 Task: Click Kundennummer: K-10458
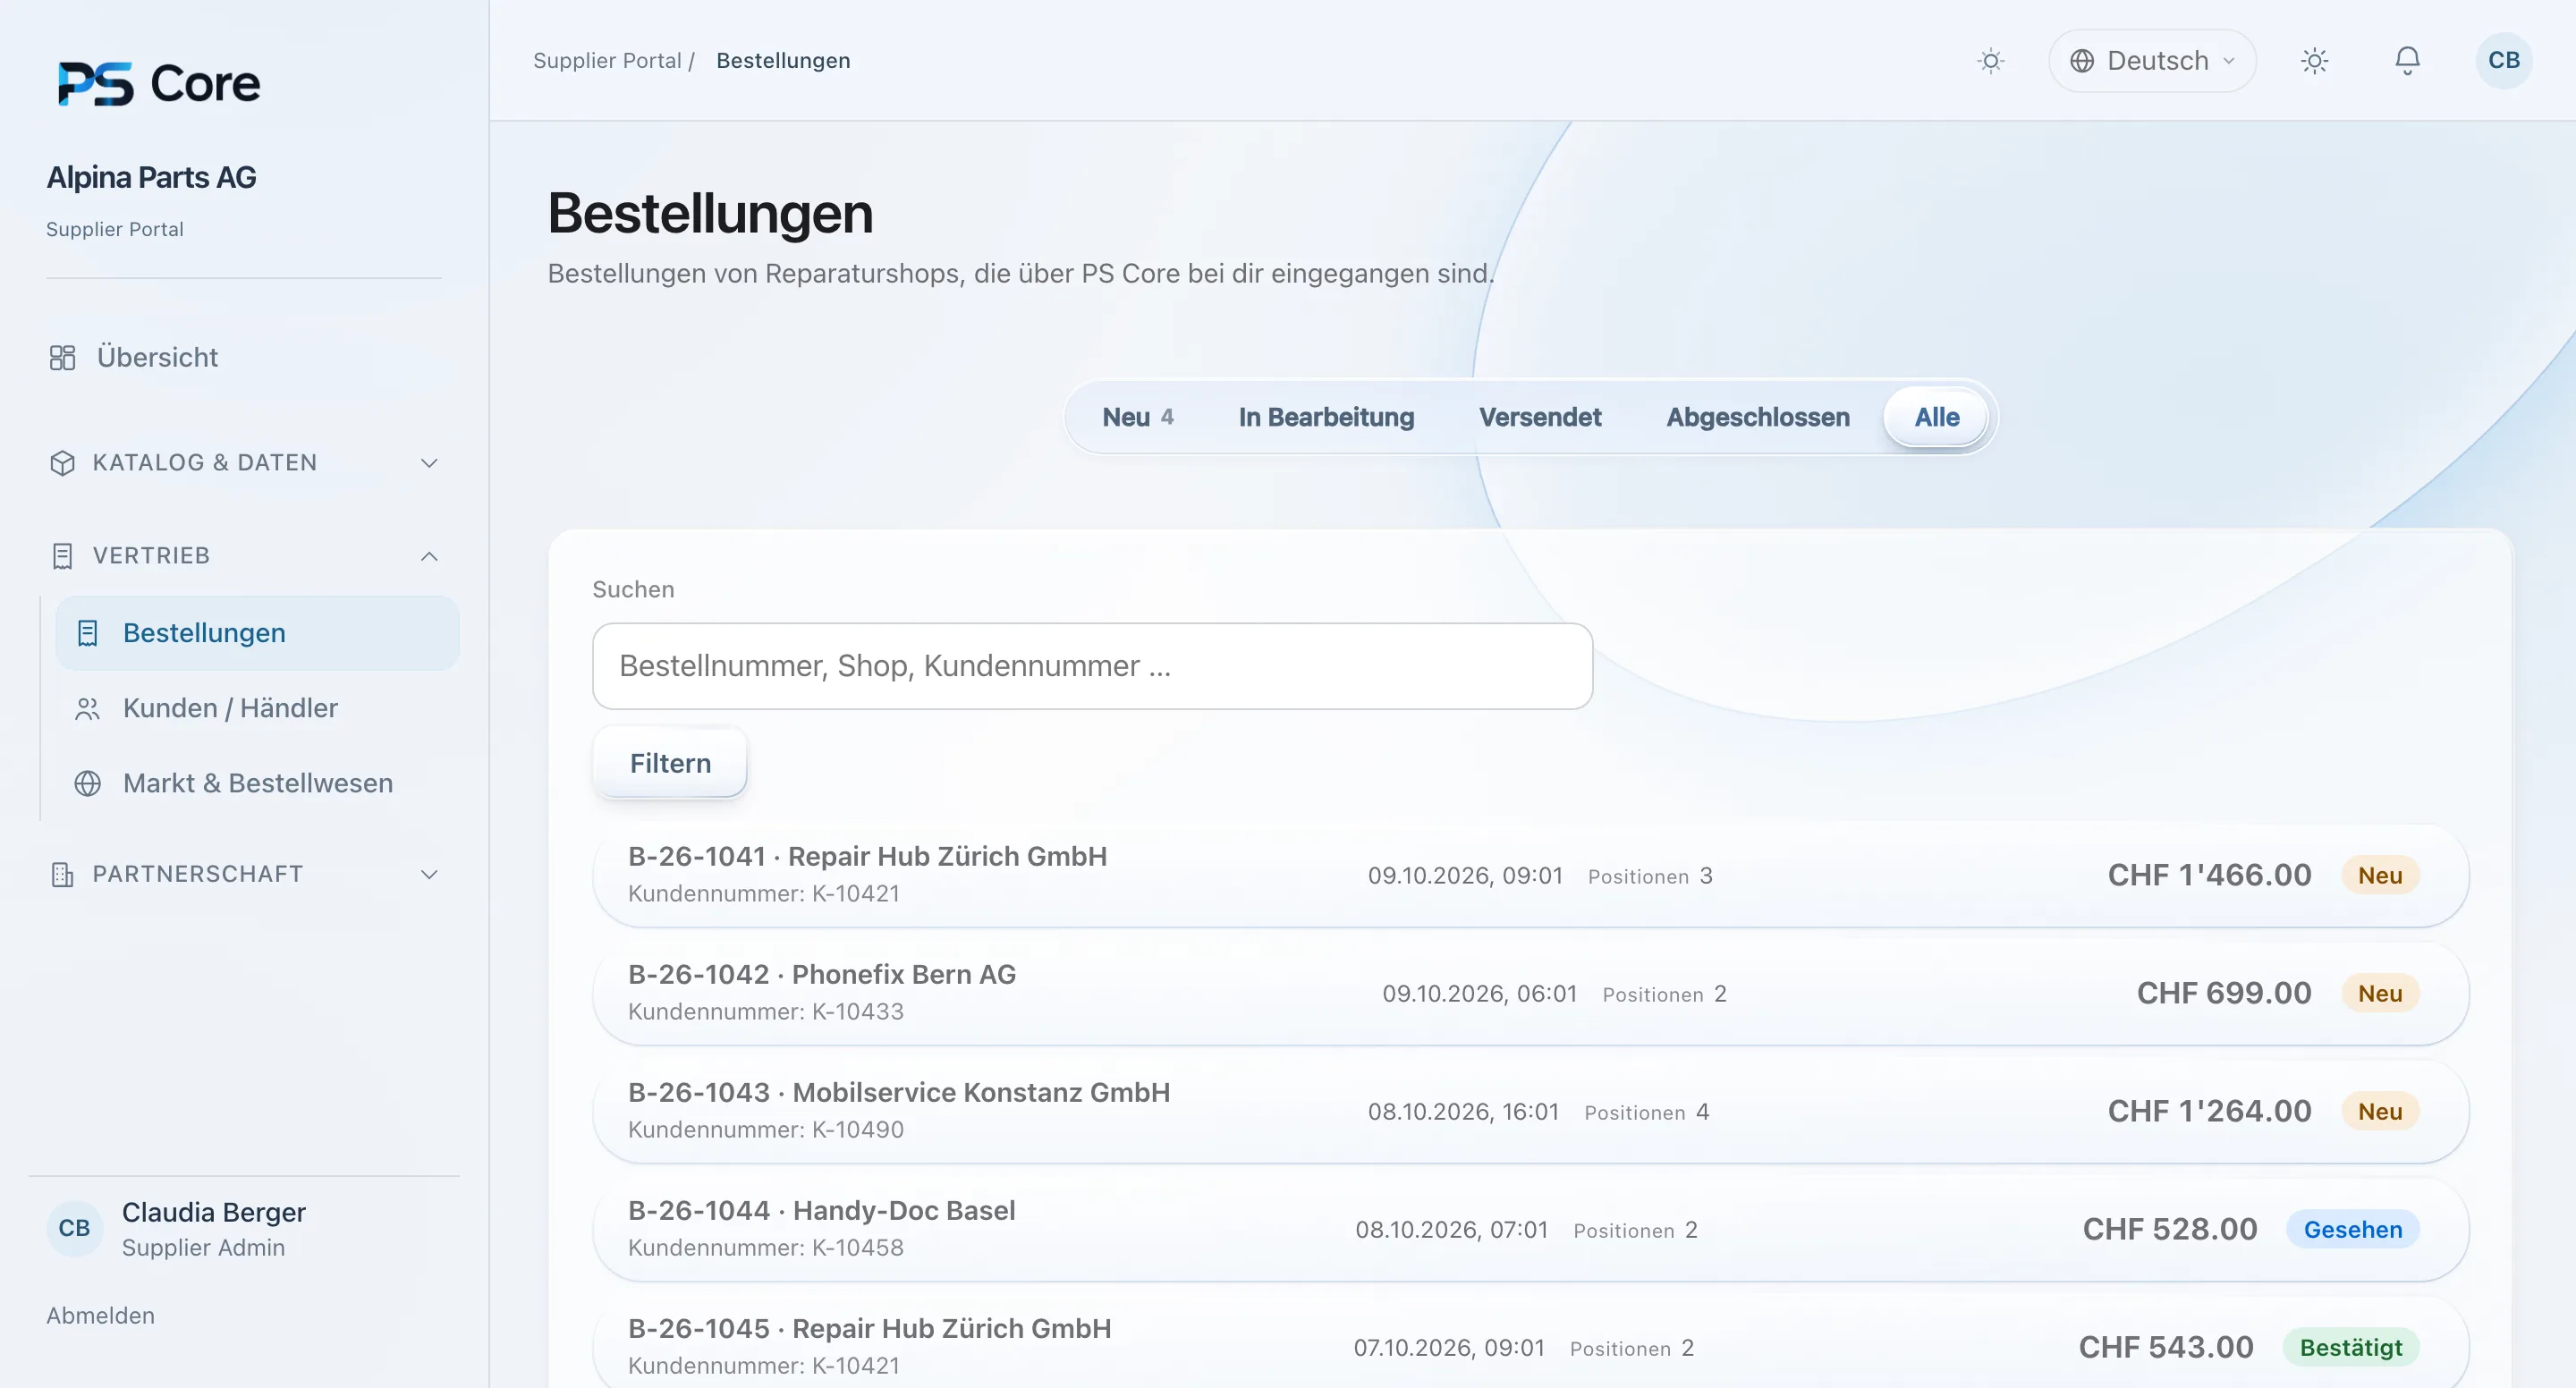tap(765, 1248)
